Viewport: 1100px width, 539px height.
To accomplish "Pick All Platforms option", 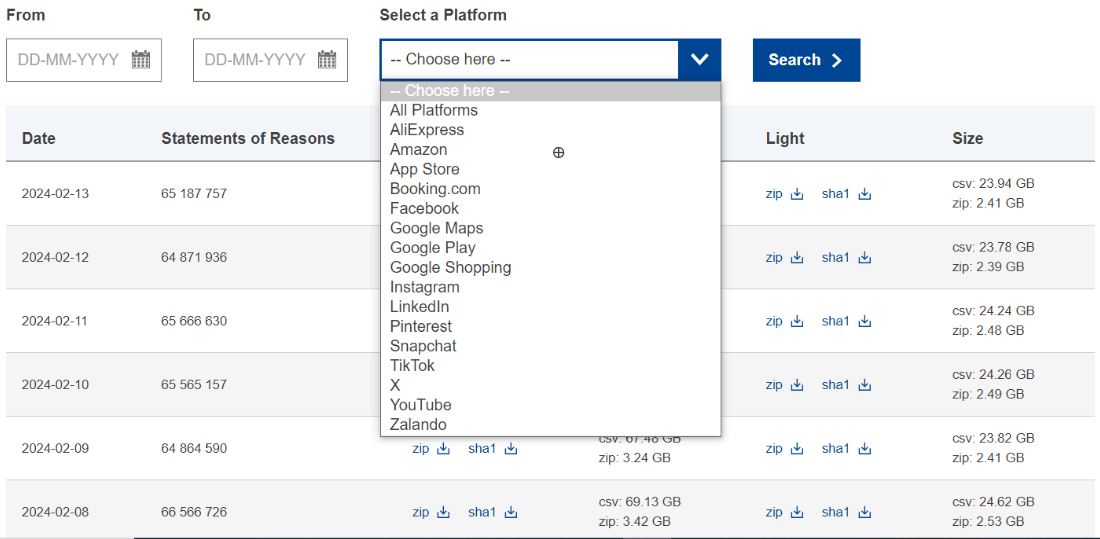I will pos(433,110).
